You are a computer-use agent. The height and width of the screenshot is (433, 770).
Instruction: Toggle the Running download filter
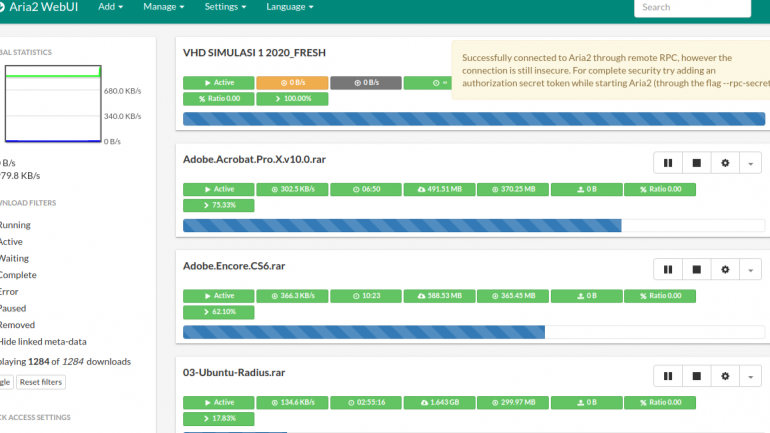[x=15, y=225]
